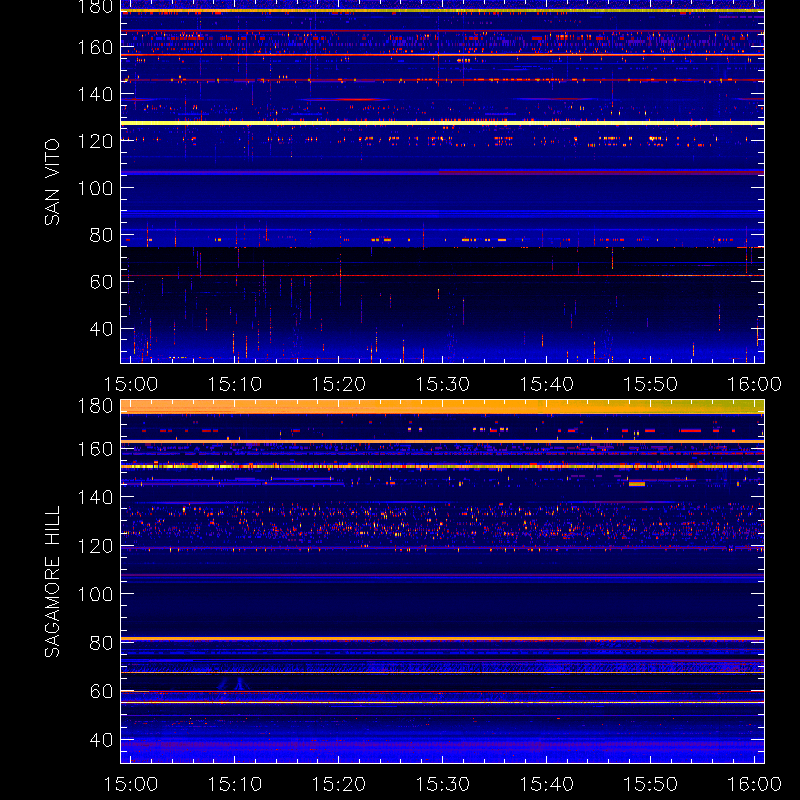800x800 pixels.
Task: Choose the 160 frequency label on Sagamore Hill axis
Action: point(95,449)
